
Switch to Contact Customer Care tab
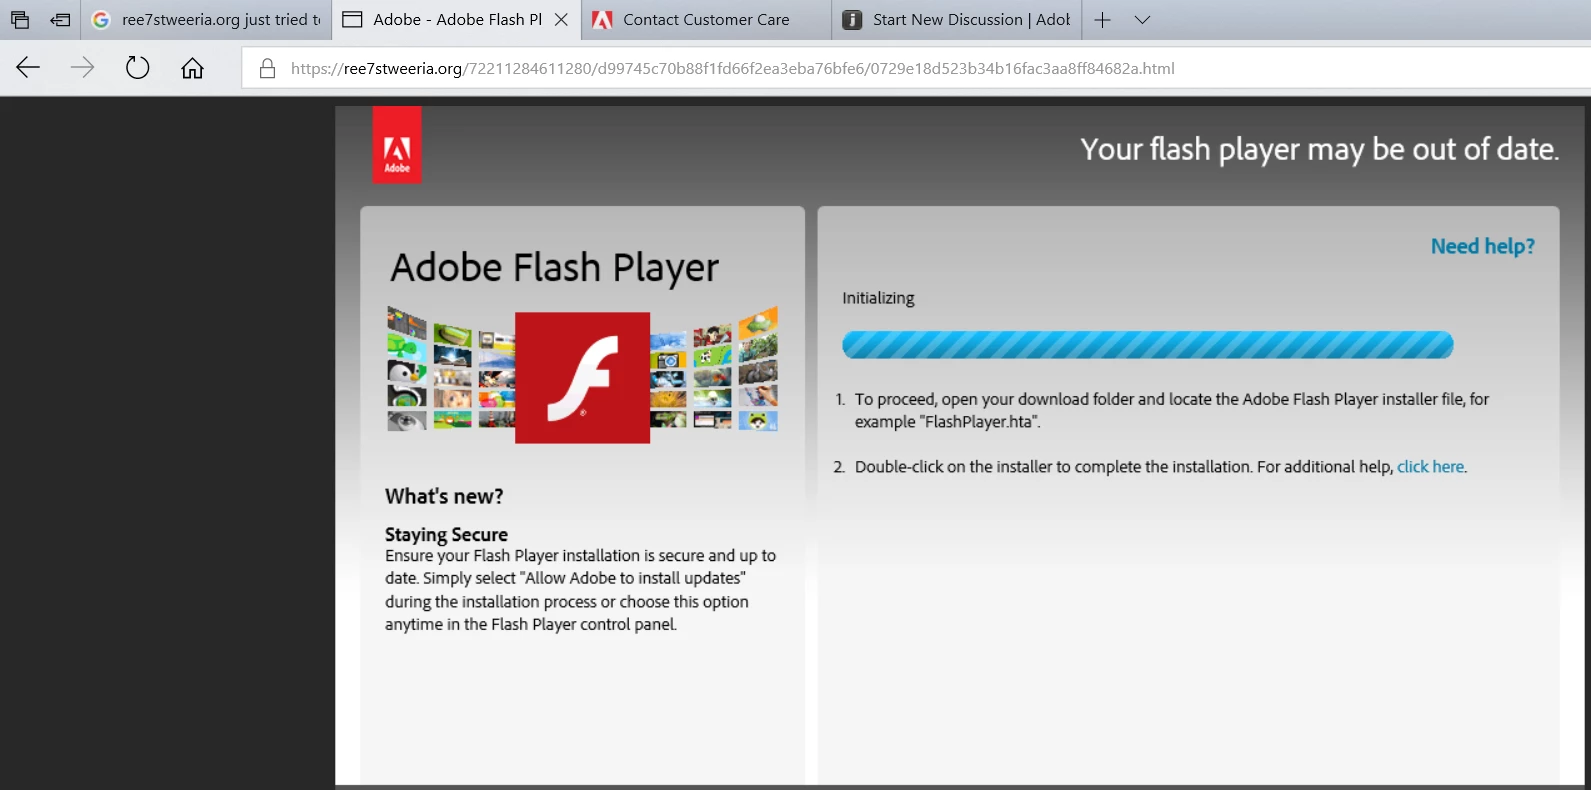[x=706, y=19]
